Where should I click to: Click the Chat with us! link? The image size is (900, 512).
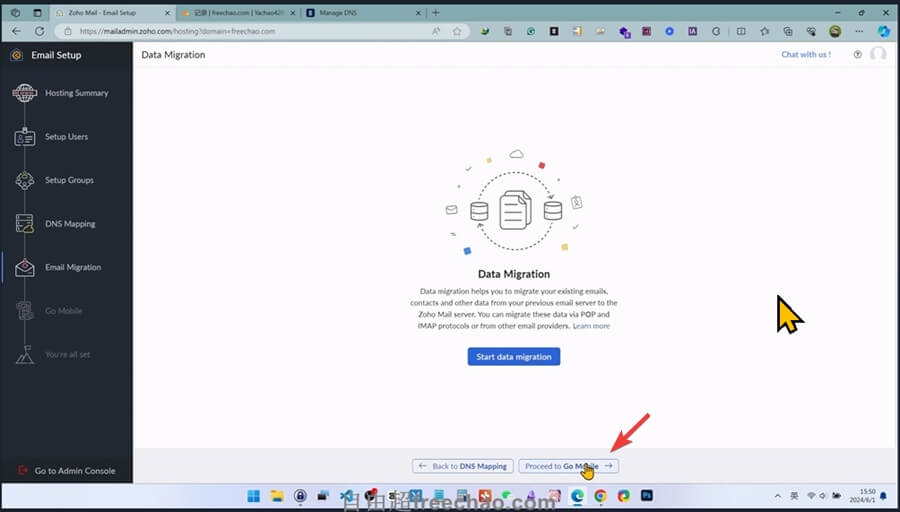(x=806, y=55)
